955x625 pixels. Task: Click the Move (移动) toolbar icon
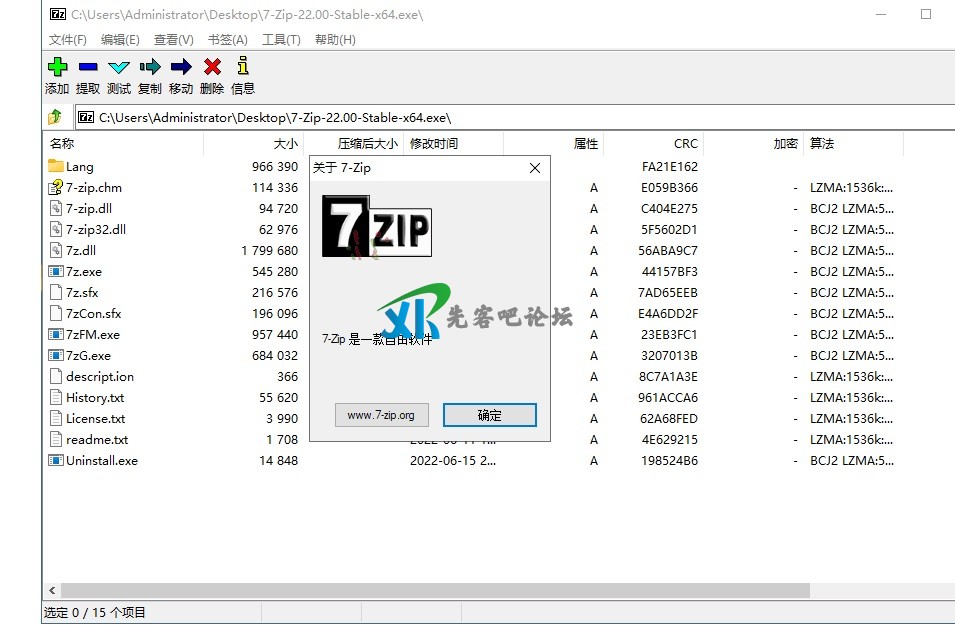(x=181, y=67)
